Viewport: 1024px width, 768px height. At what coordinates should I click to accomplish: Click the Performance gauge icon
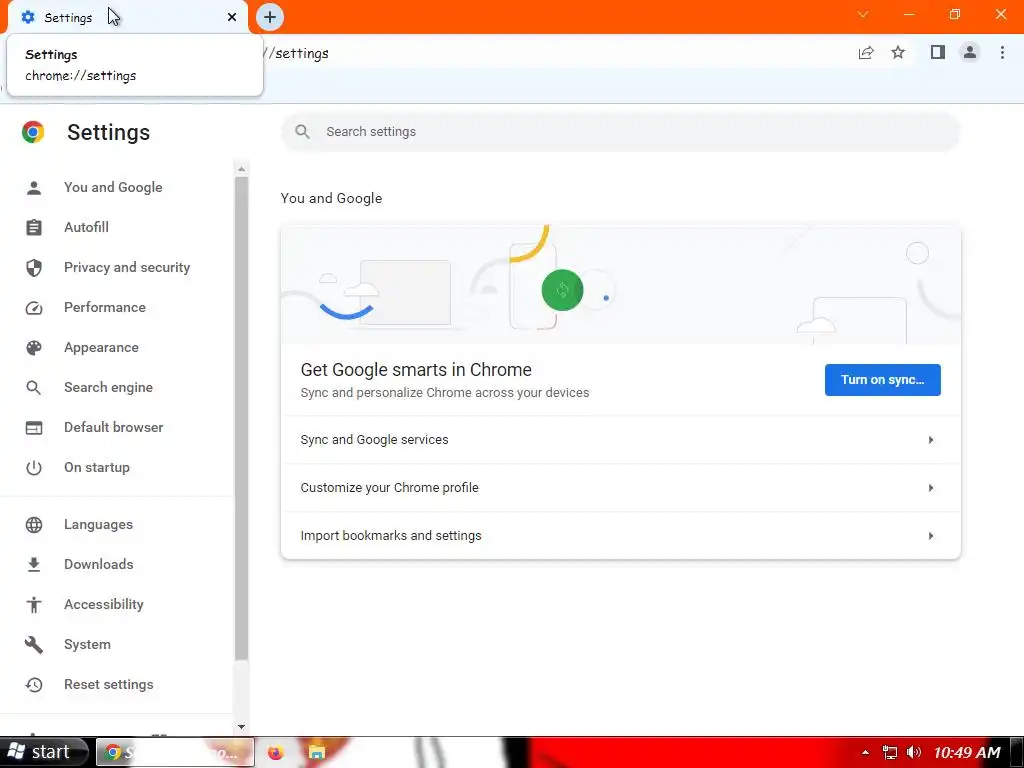coord(34,308)
